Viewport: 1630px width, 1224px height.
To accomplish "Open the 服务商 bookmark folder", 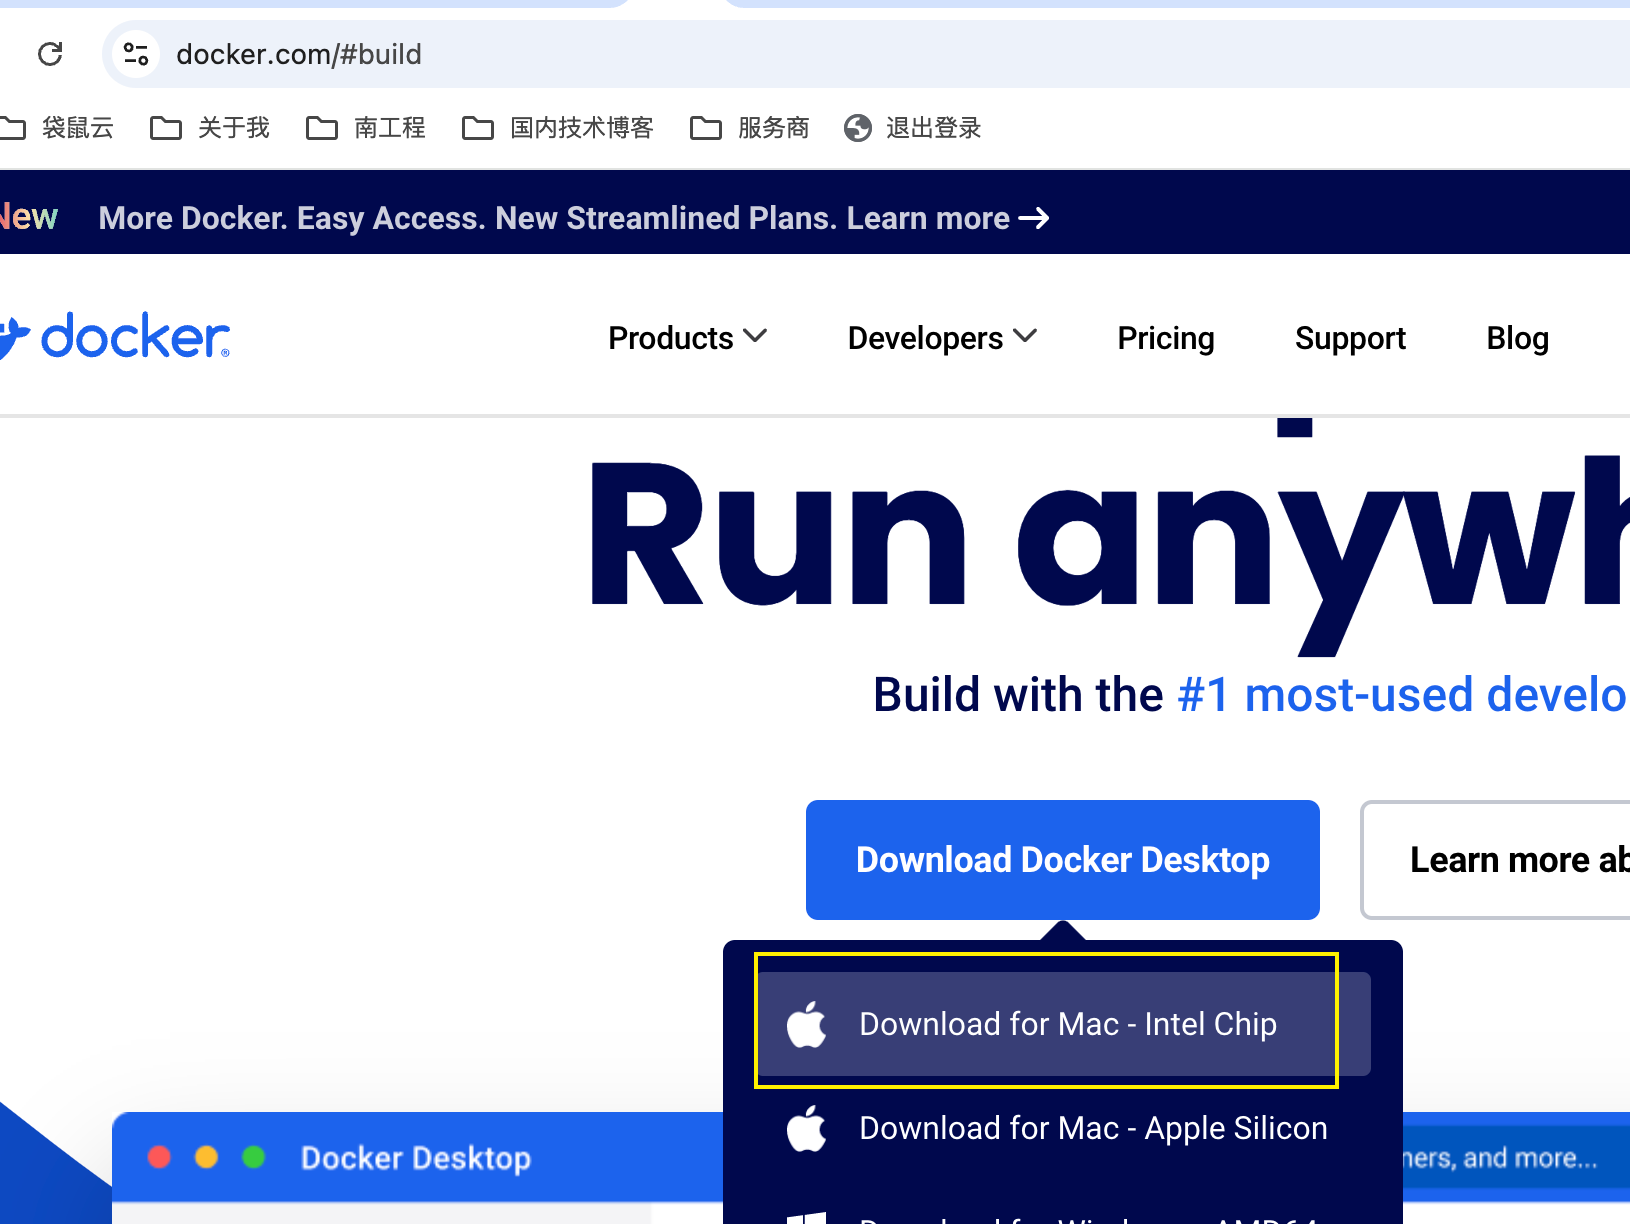I will [750, 128].
